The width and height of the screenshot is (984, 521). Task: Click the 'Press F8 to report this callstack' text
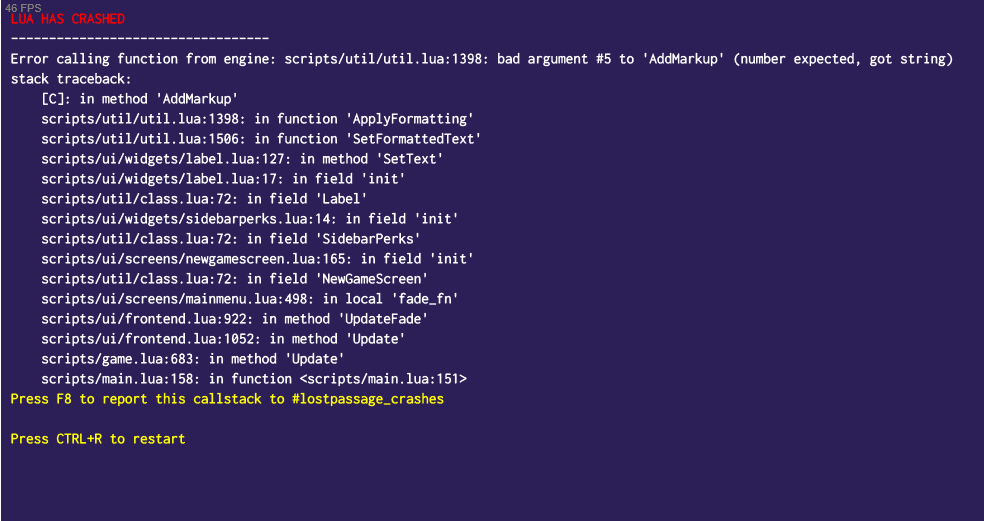pyautogui.click(x=227, y=399)
